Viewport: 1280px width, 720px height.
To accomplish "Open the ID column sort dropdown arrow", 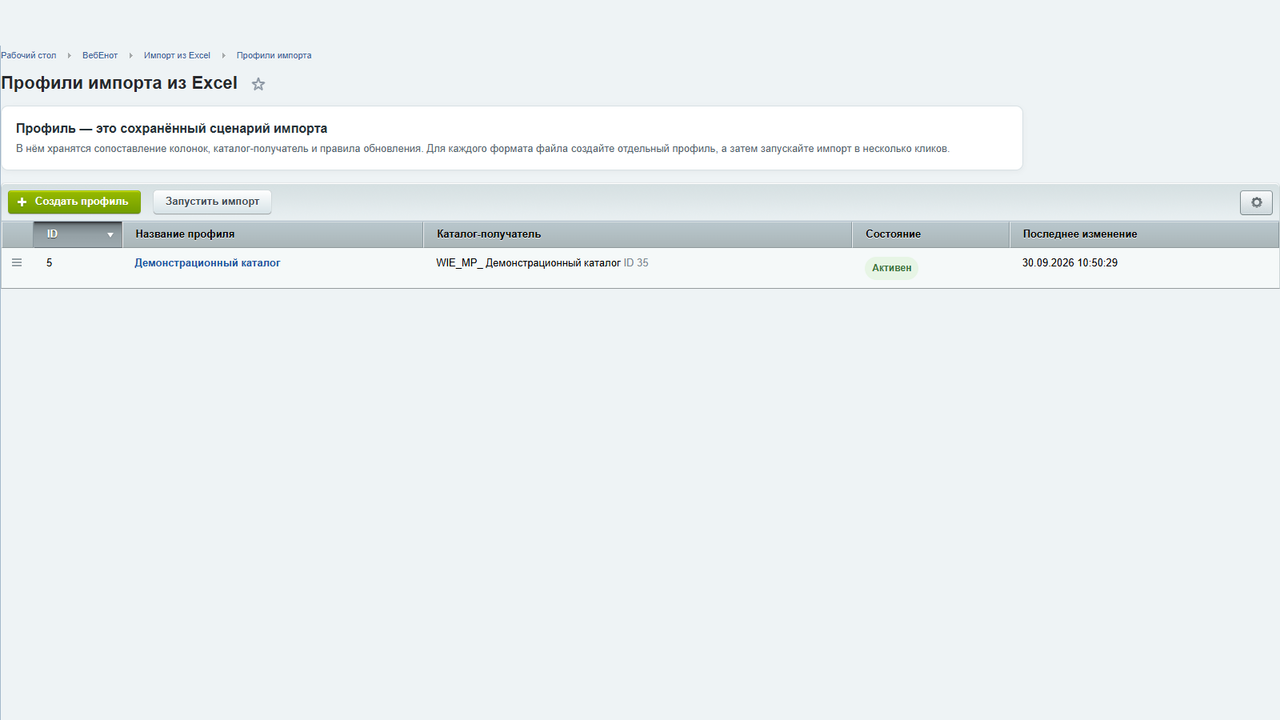I will (x=110, y=235).
